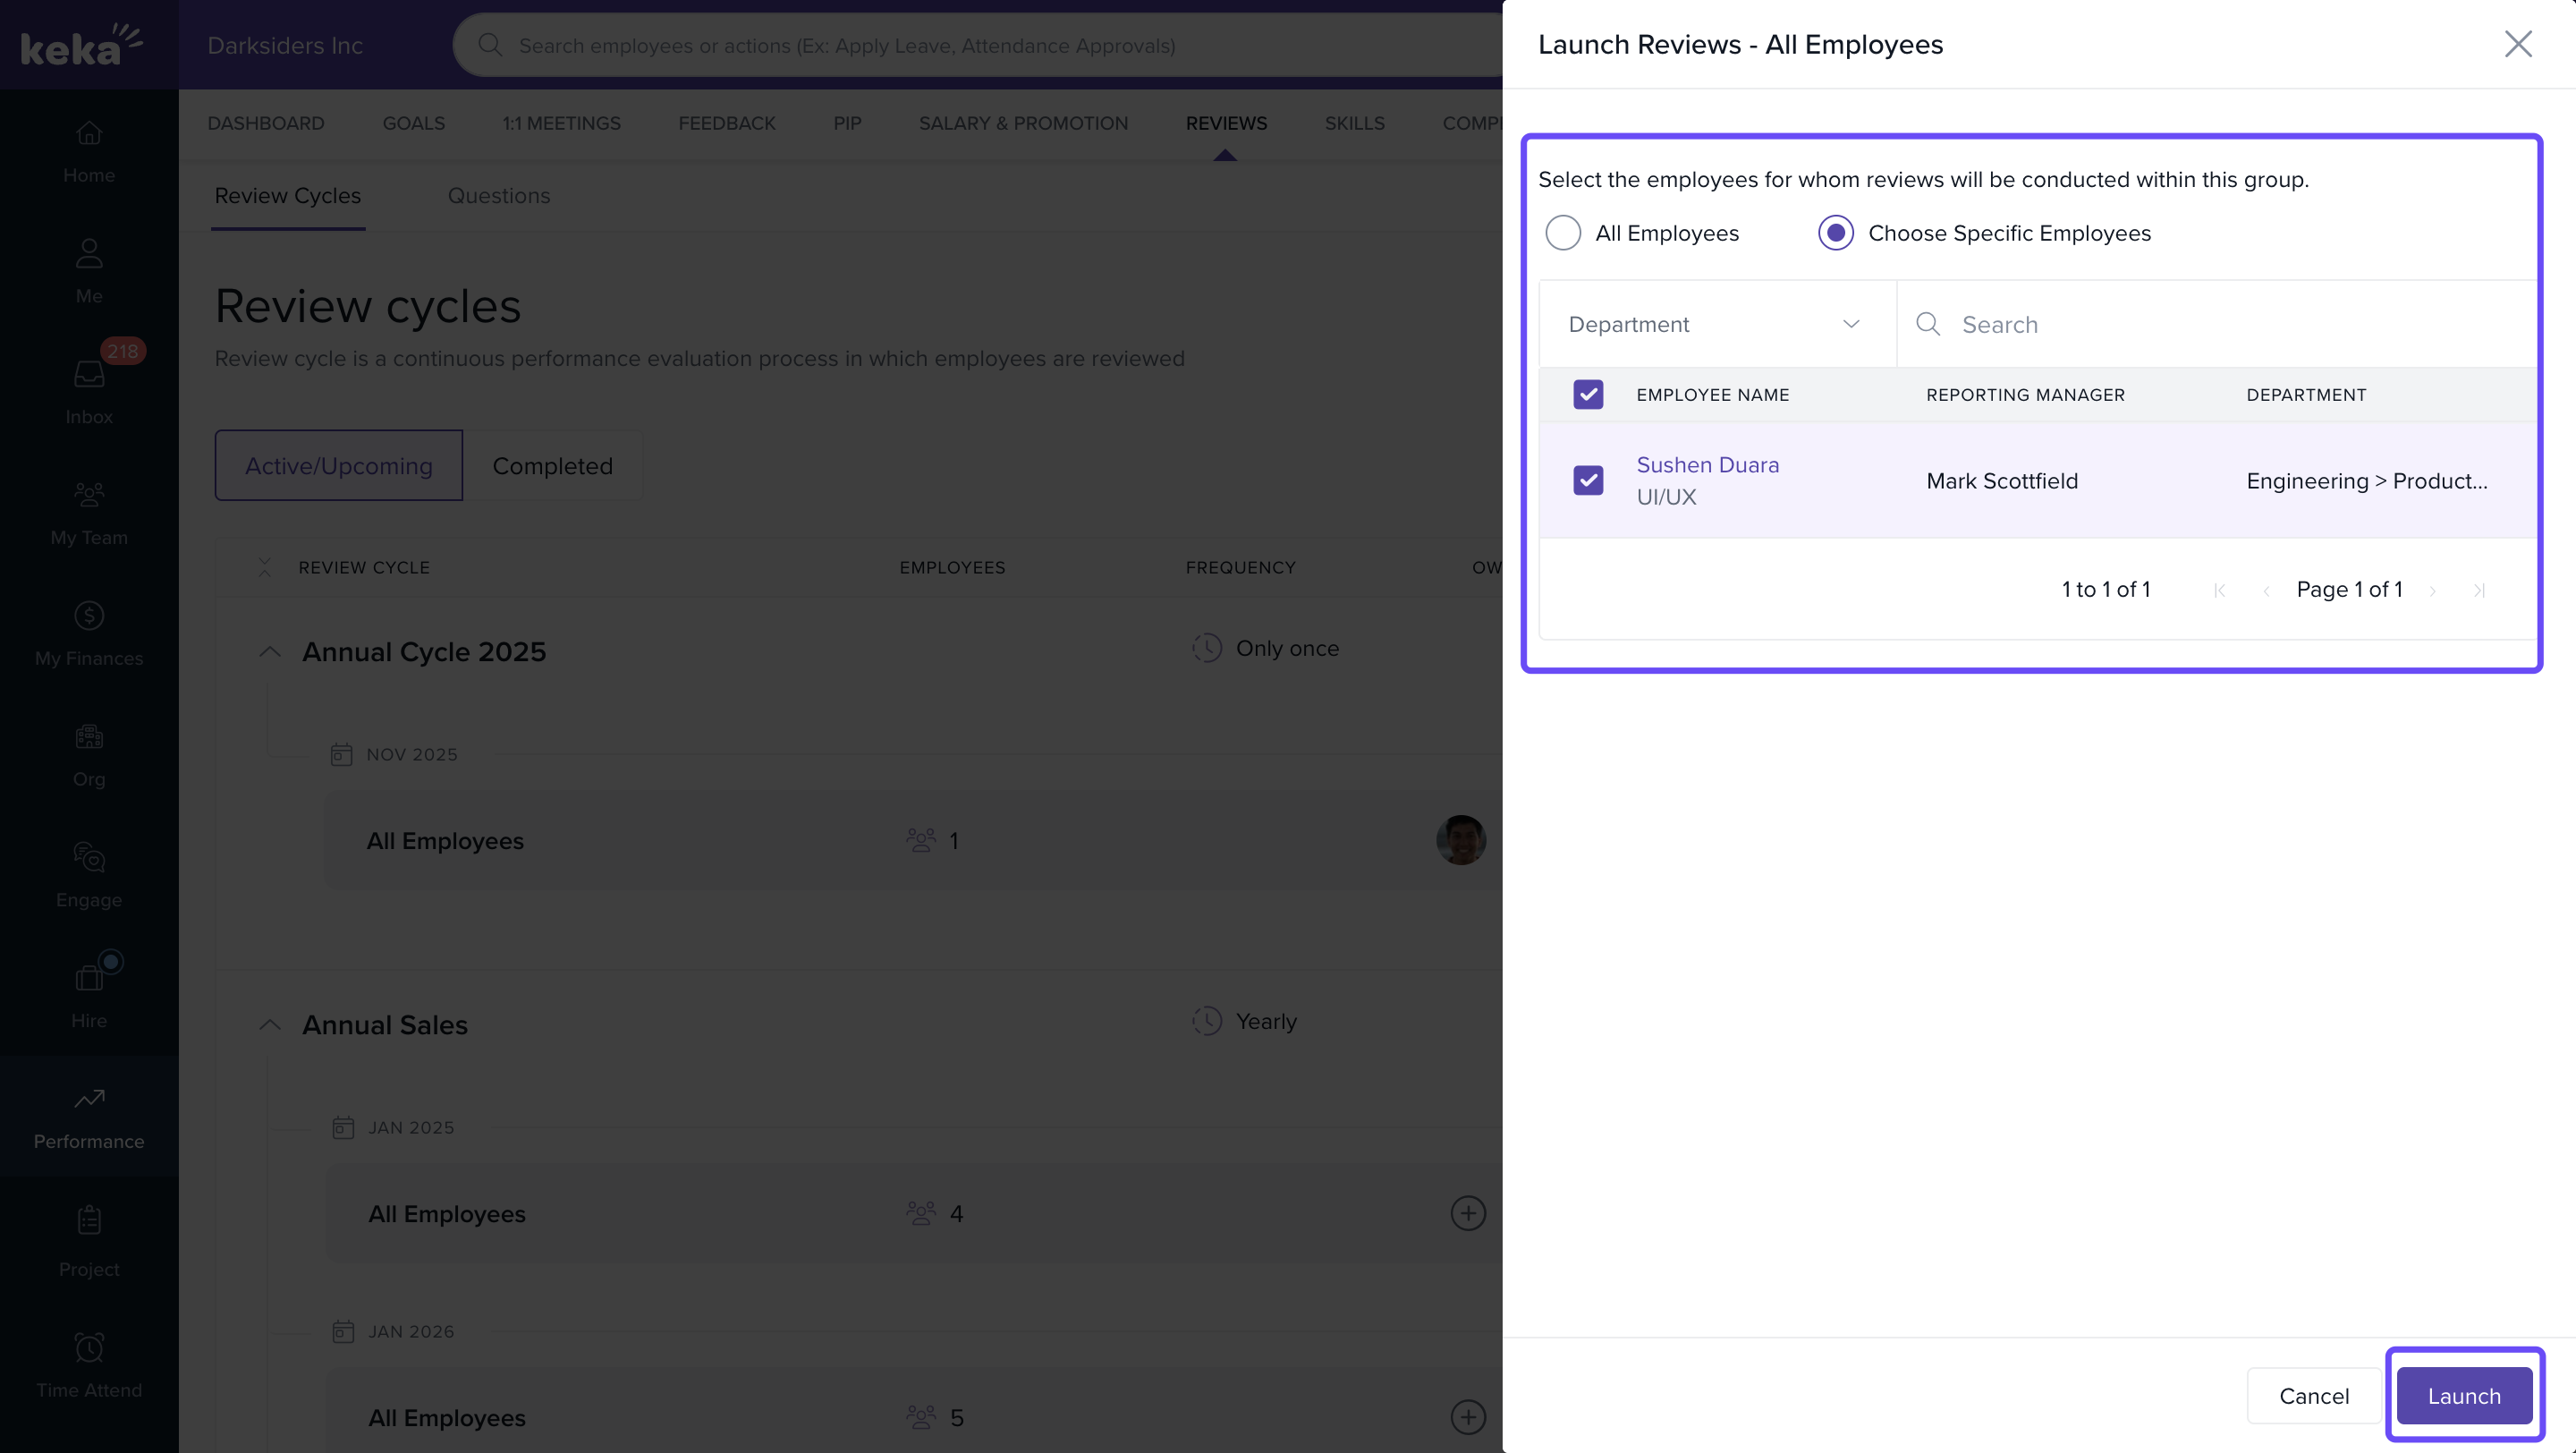Open the Inbox icon with 218 badge

tap(89, 373)
